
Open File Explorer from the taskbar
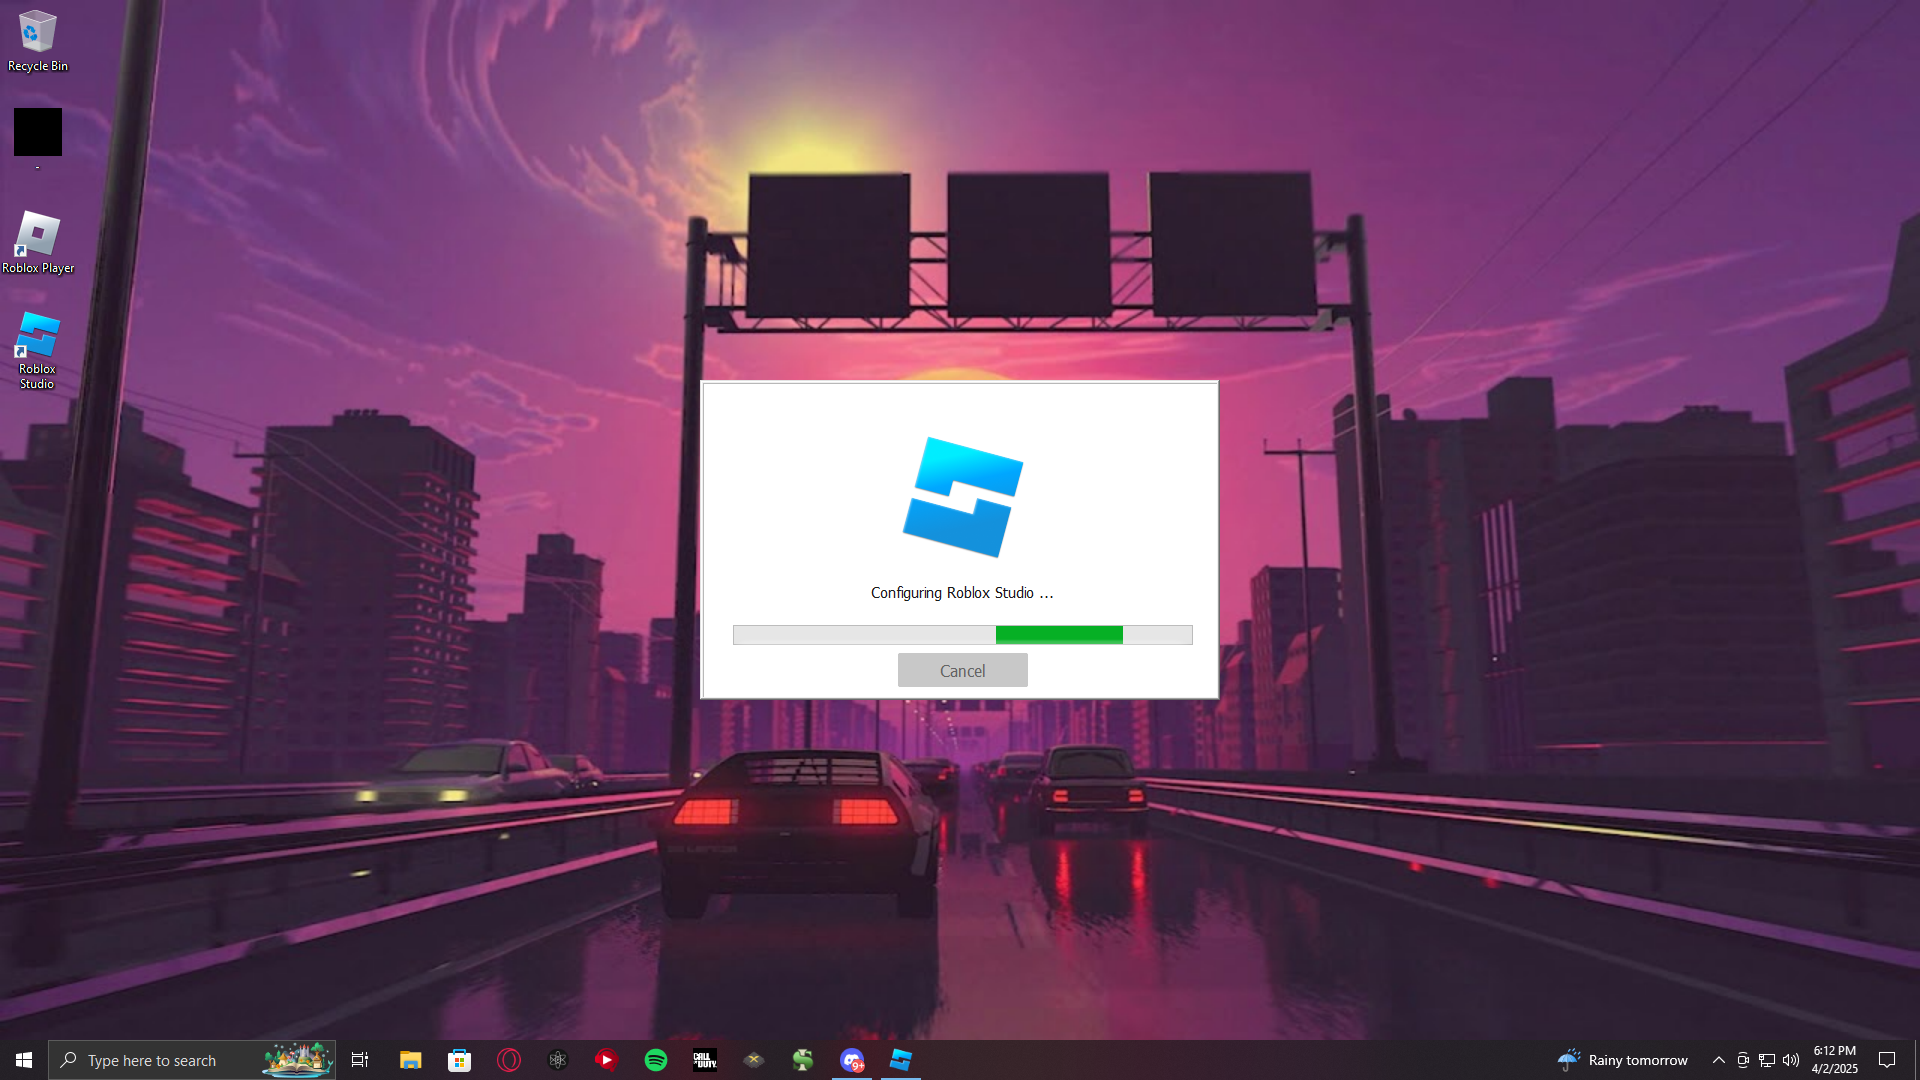pyautogui.click(x=410, y=1060)
